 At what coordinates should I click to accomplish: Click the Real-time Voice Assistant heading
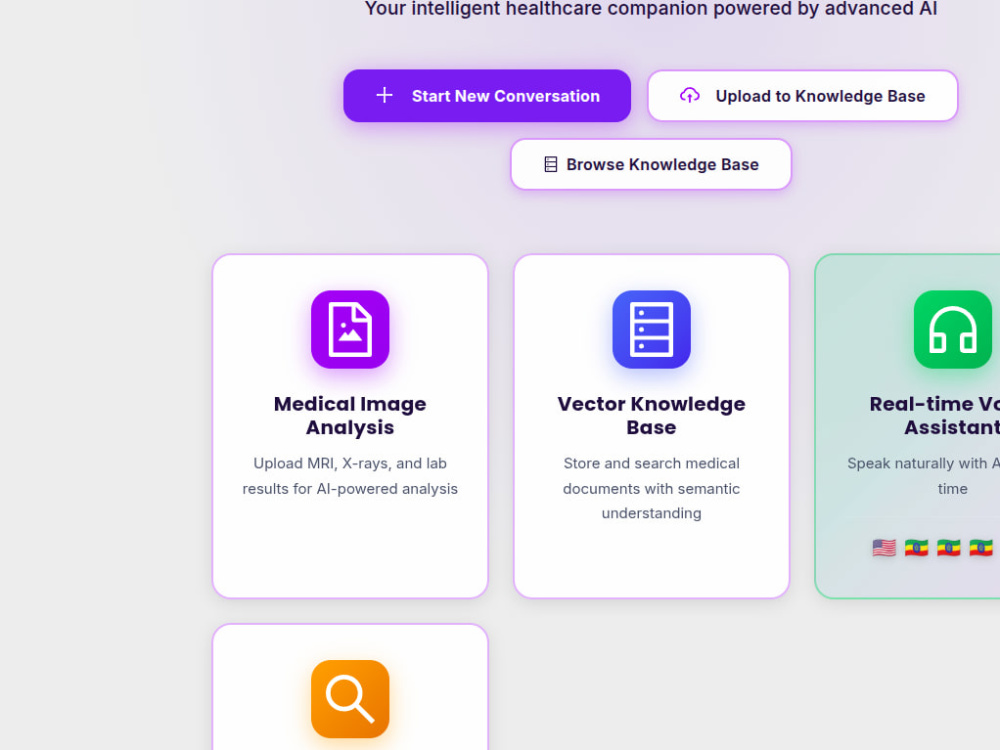pos(935,415)
